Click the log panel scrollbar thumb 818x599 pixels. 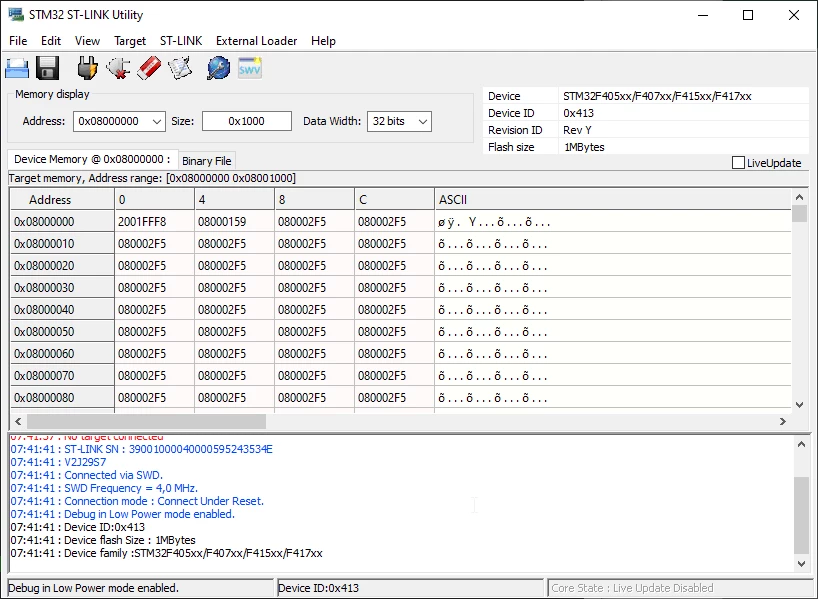(801, 516)
